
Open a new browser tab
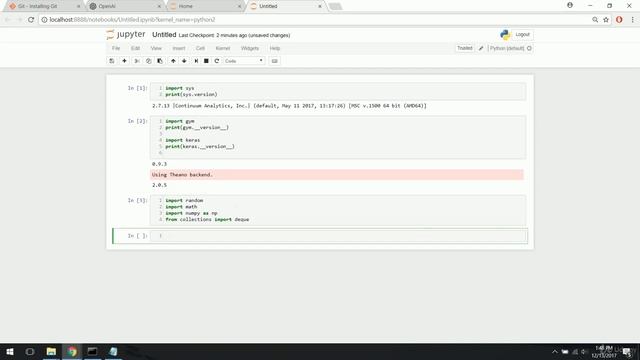pyautogui.click(x=335, y=6)
